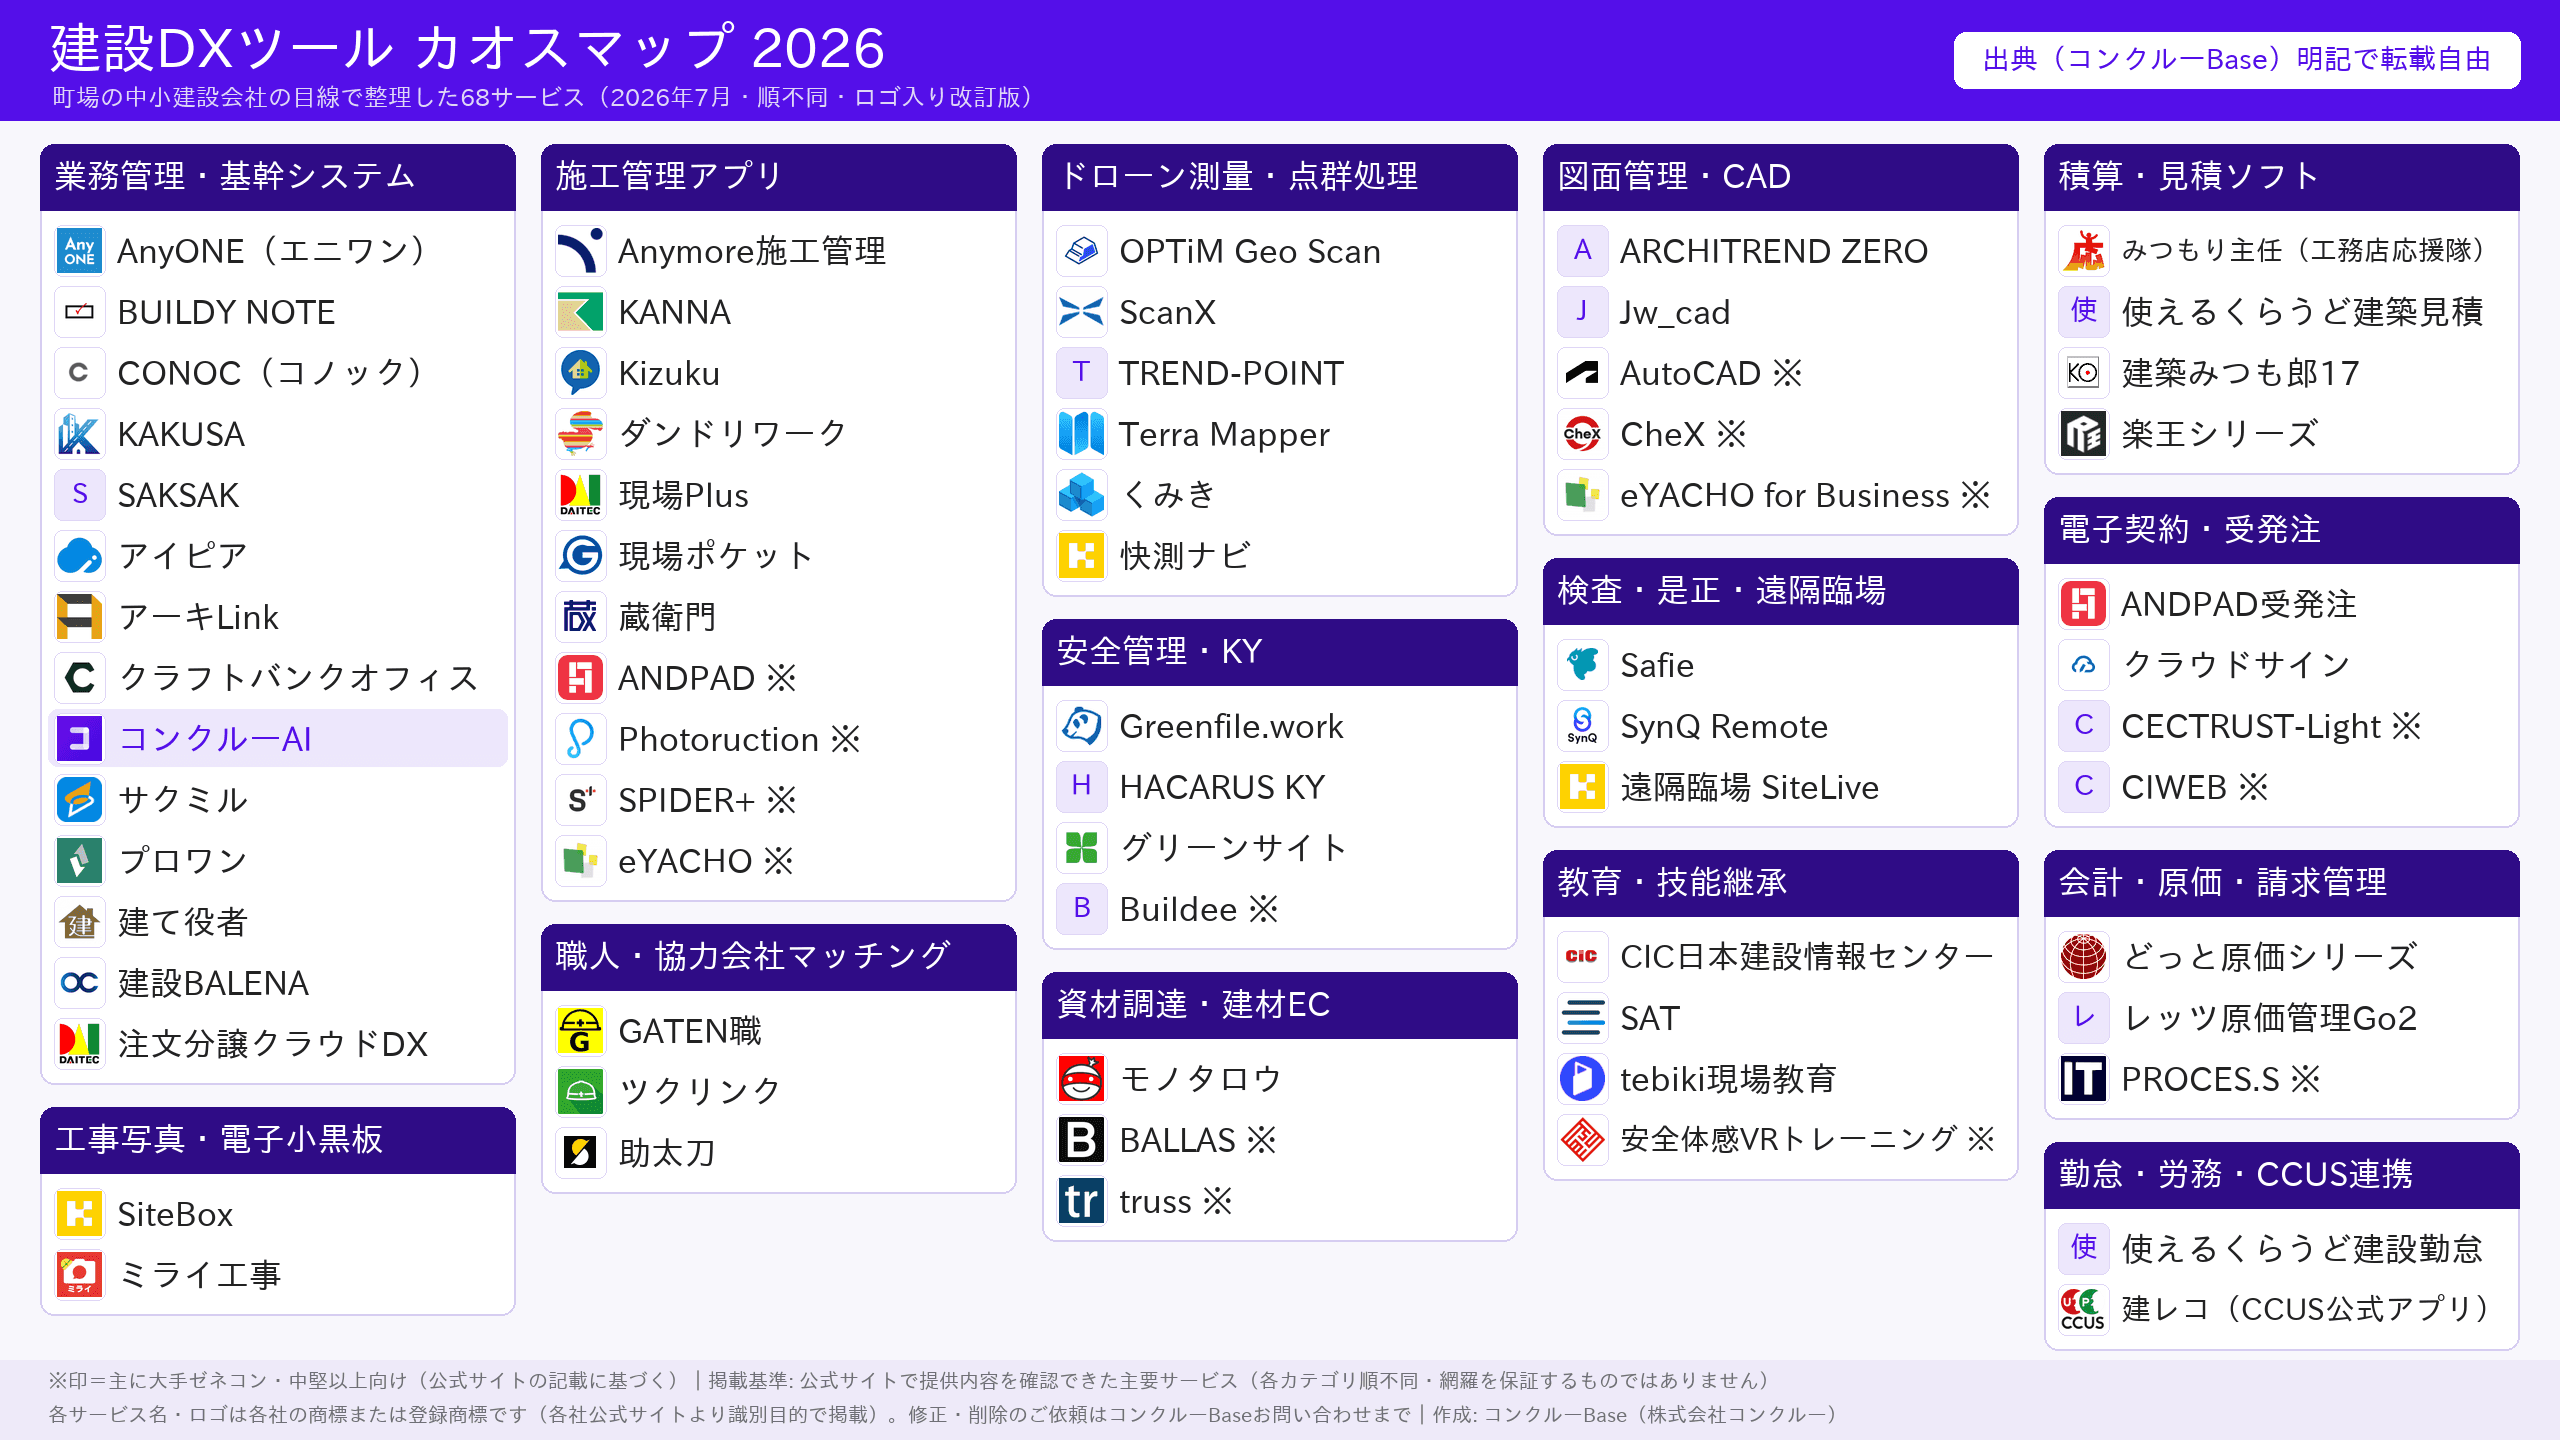2560x1440 pixels.
Task: Click the レッツ原価管理Go2 text
Action: (x=2269, y=1018)
